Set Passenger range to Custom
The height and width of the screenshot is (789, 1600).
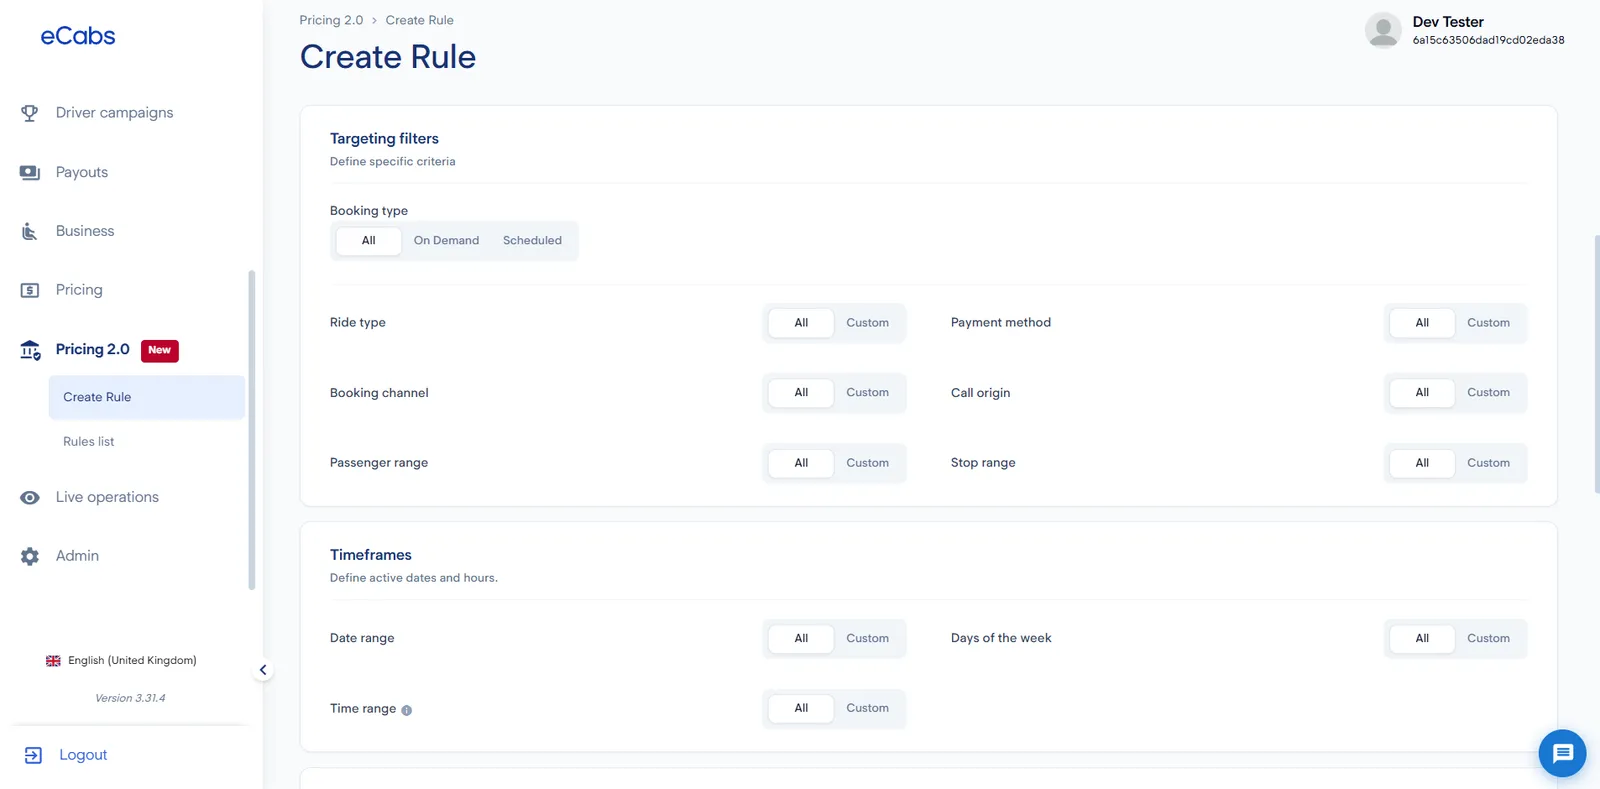[867, 463]
